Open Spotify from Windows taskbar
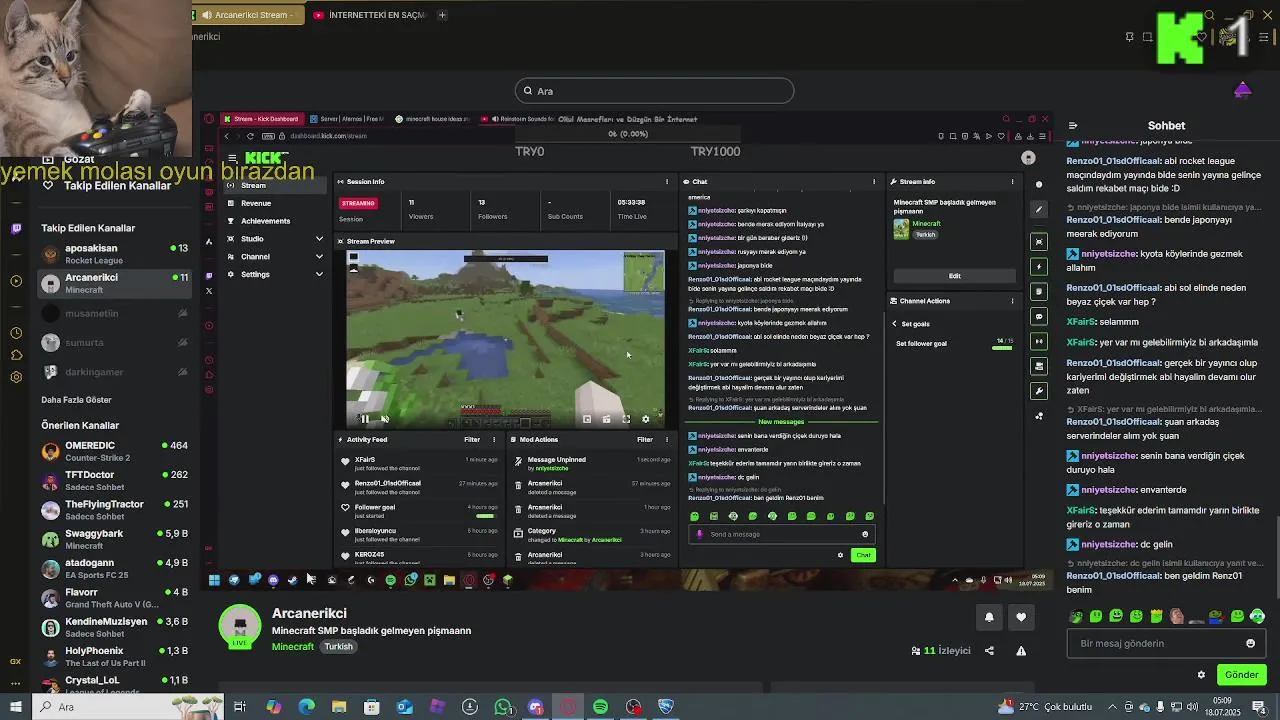Screen dimensions: 1280x720 600,707
